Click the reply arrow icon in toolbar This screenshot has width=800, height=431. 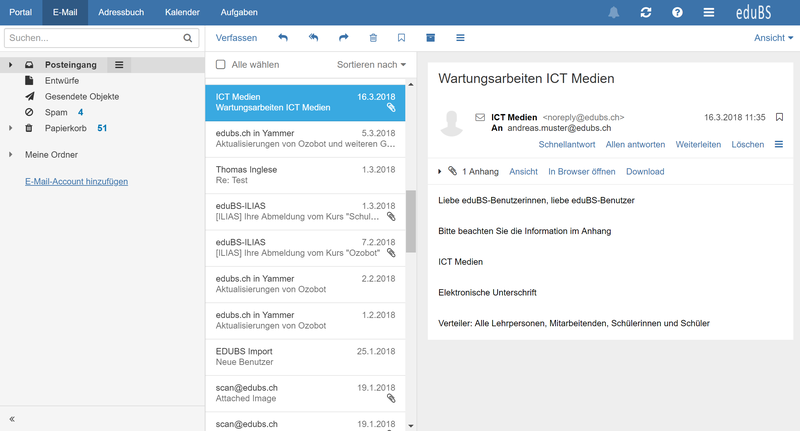tap(283, 38)
